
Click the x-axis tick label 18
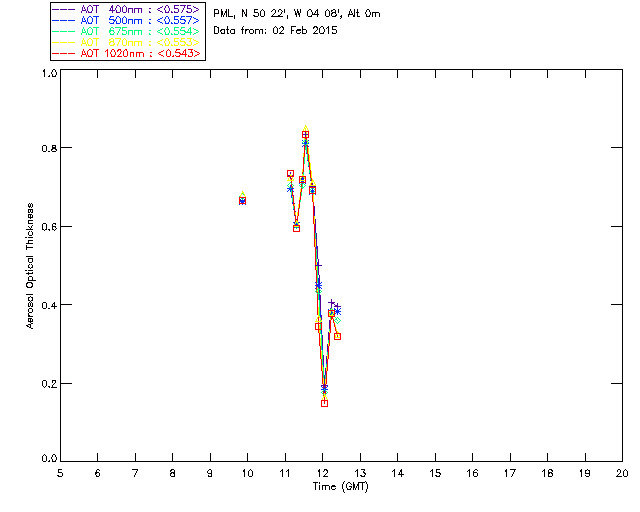click(547, 473)
